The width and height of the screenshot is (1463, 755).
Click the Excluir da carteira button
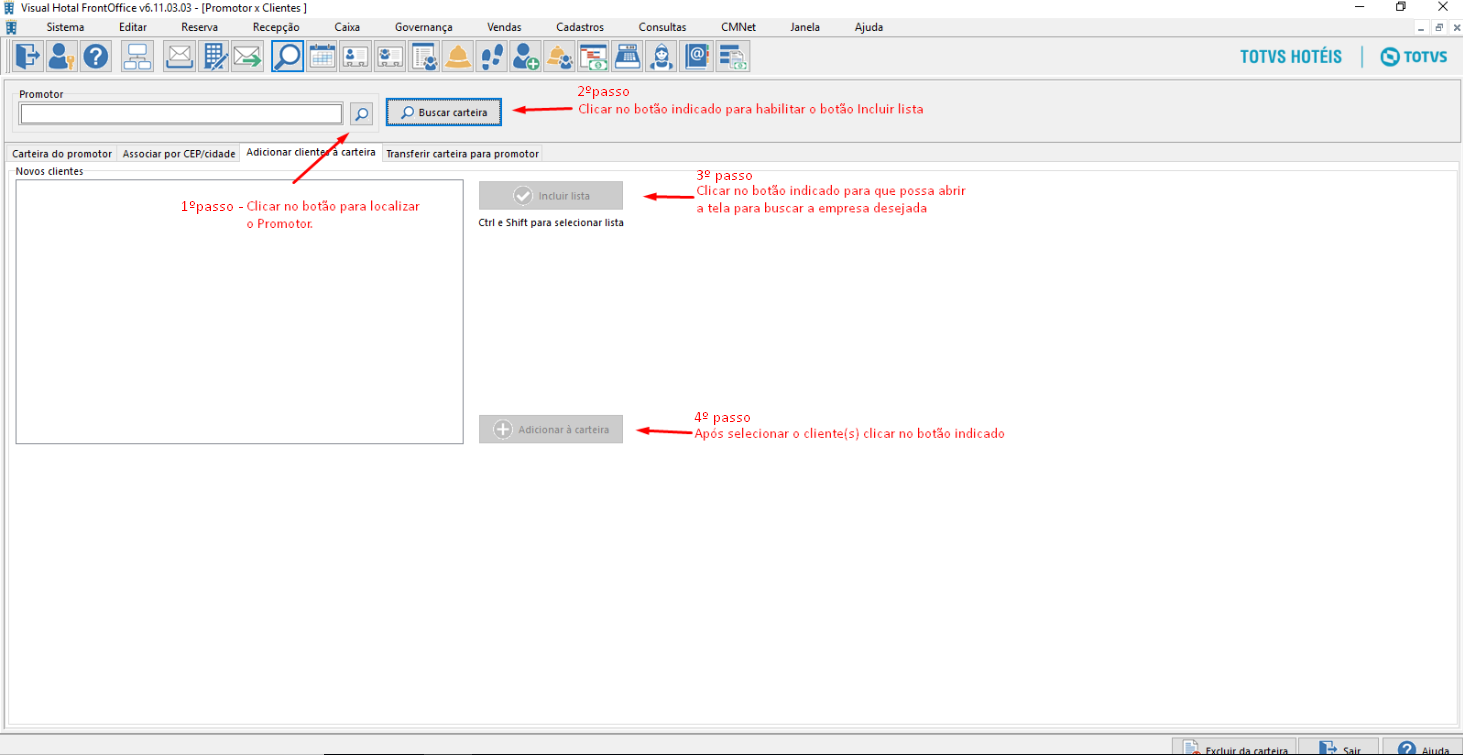(1234, 748)
